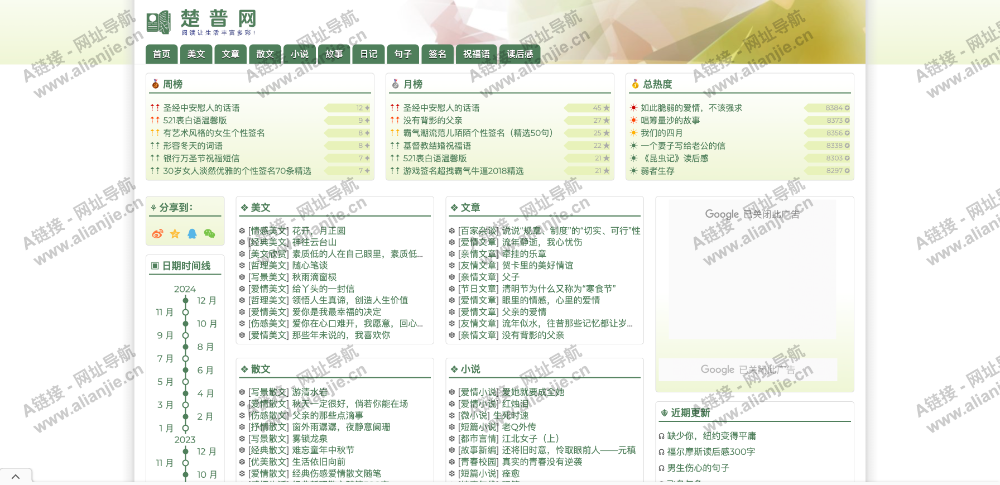Select 3月 on the date timeline
The image size is (1000, 485).
[165, 405]
